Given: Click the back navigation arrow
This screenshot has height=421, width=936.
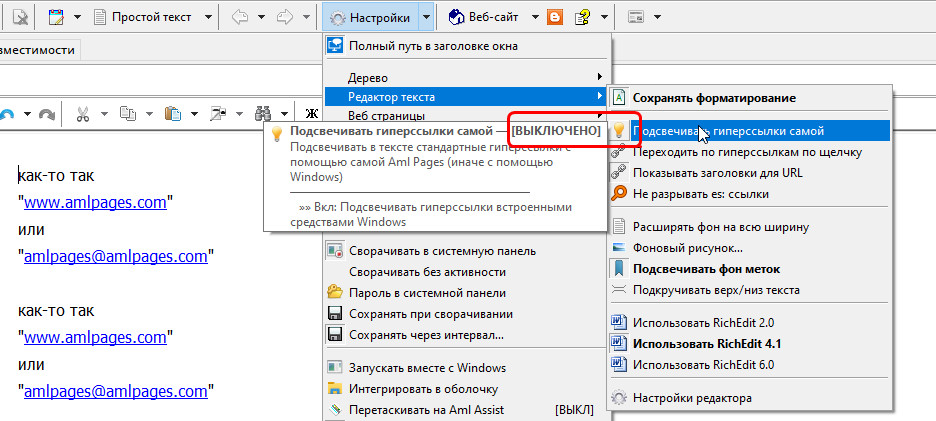Looking at the screenshot, I should point(240,17).
